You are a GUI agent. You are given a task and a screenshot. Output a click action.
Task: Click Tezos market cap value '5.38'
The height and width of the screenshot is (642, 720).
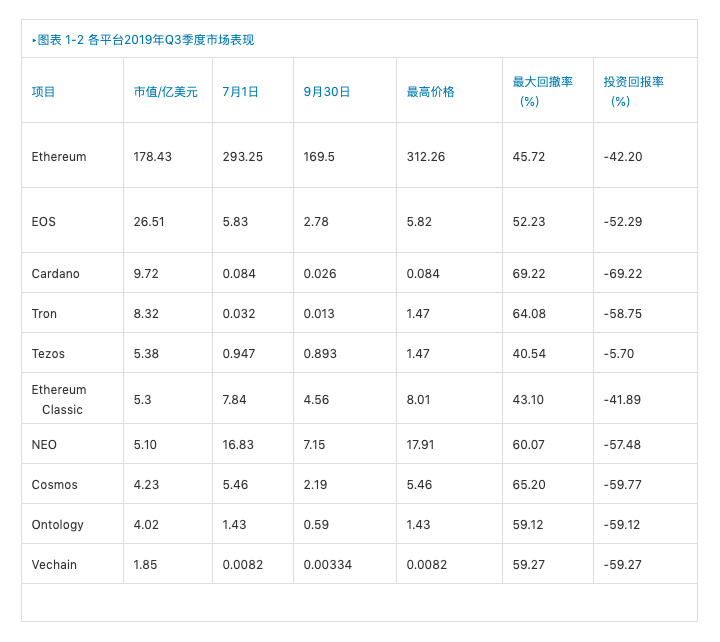coord(146,354)
